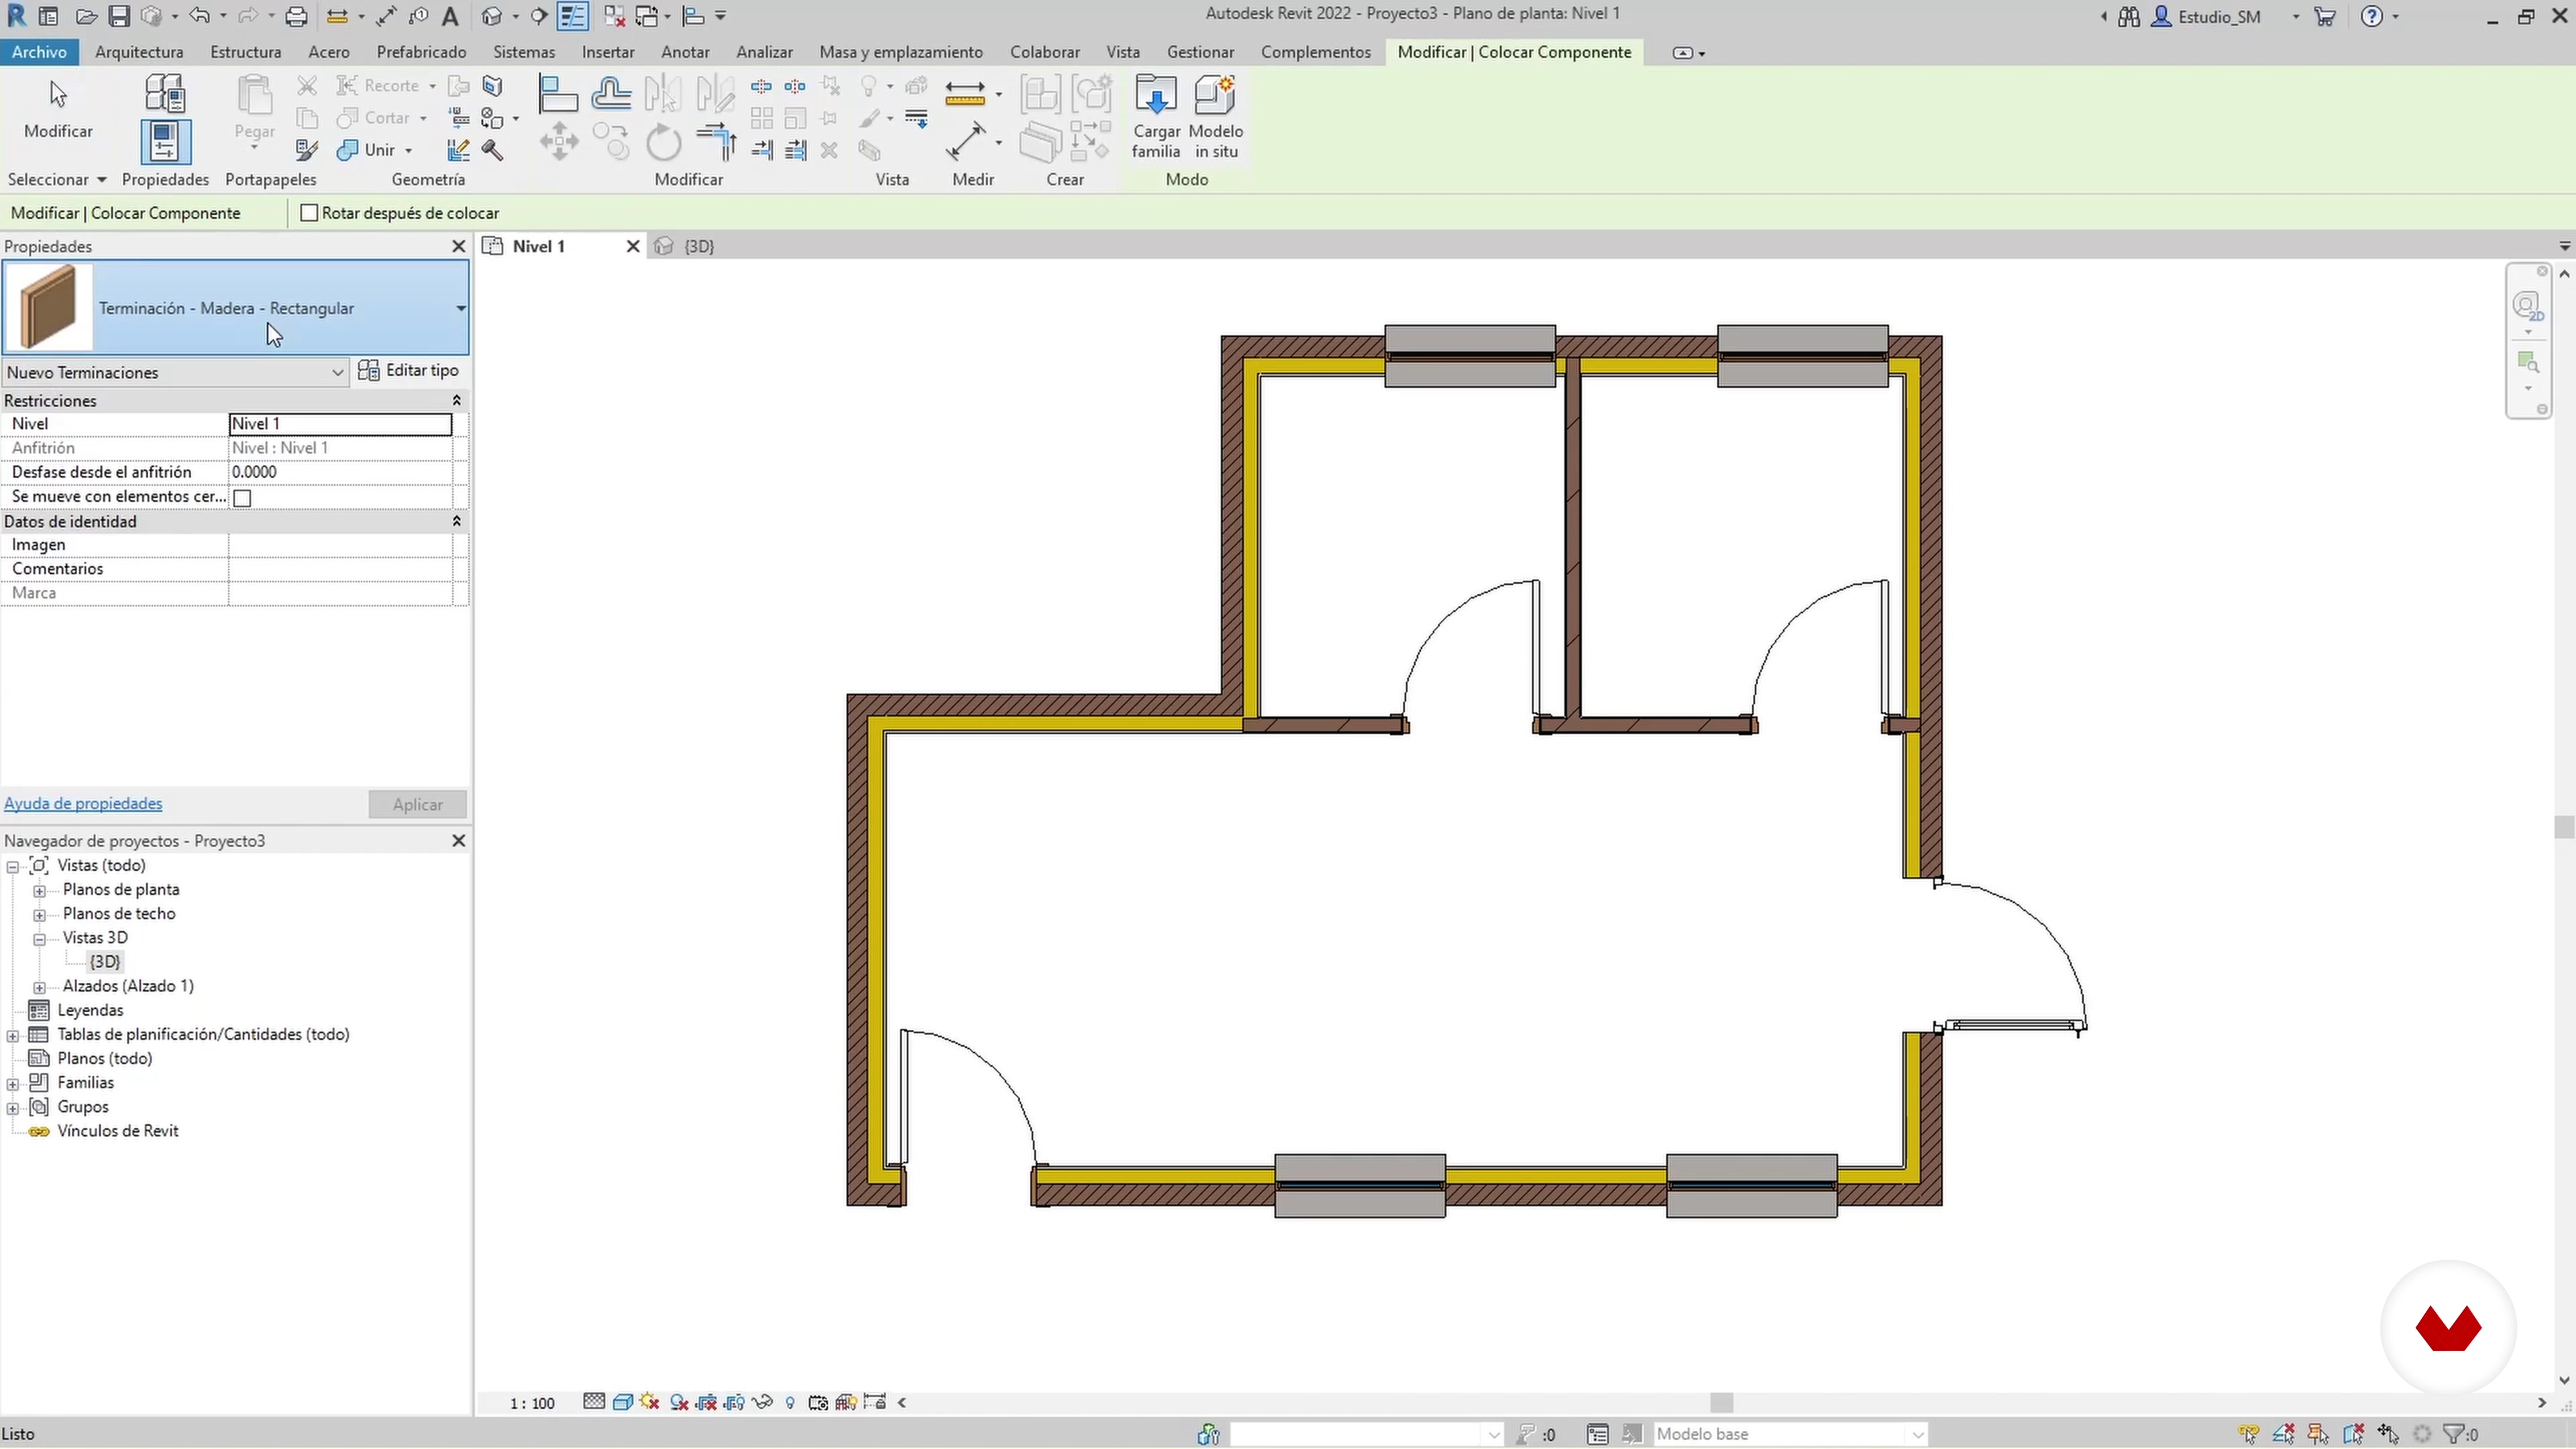This screenshot has height=1449, width=2576.
Task: Click the detail level icon in view control bar
Action: 594,1402
